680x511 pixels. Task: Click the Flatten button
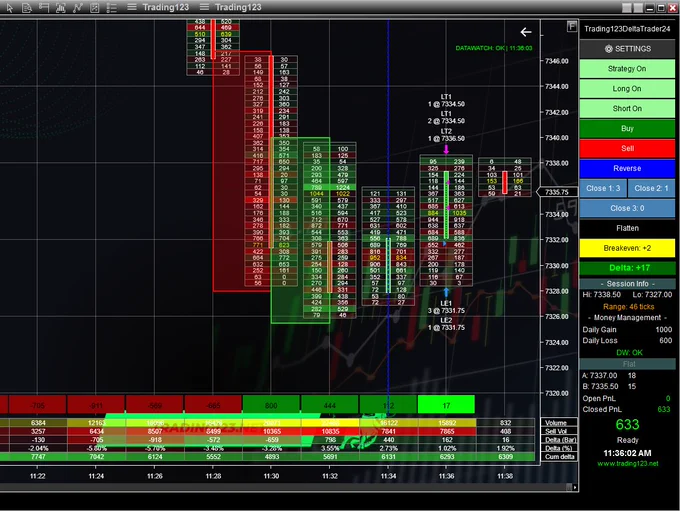tap(627, 228)
